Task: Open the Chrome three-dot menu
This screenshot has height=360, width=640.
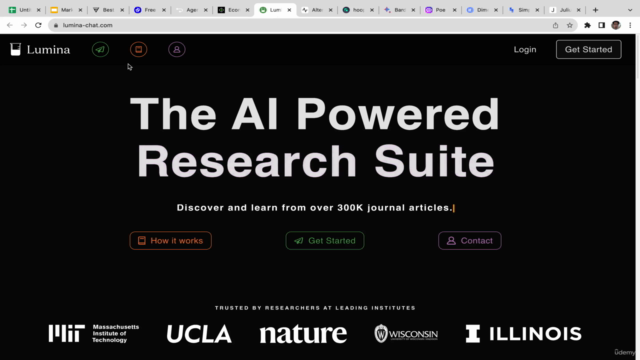Action: click(x=630, y=25)
